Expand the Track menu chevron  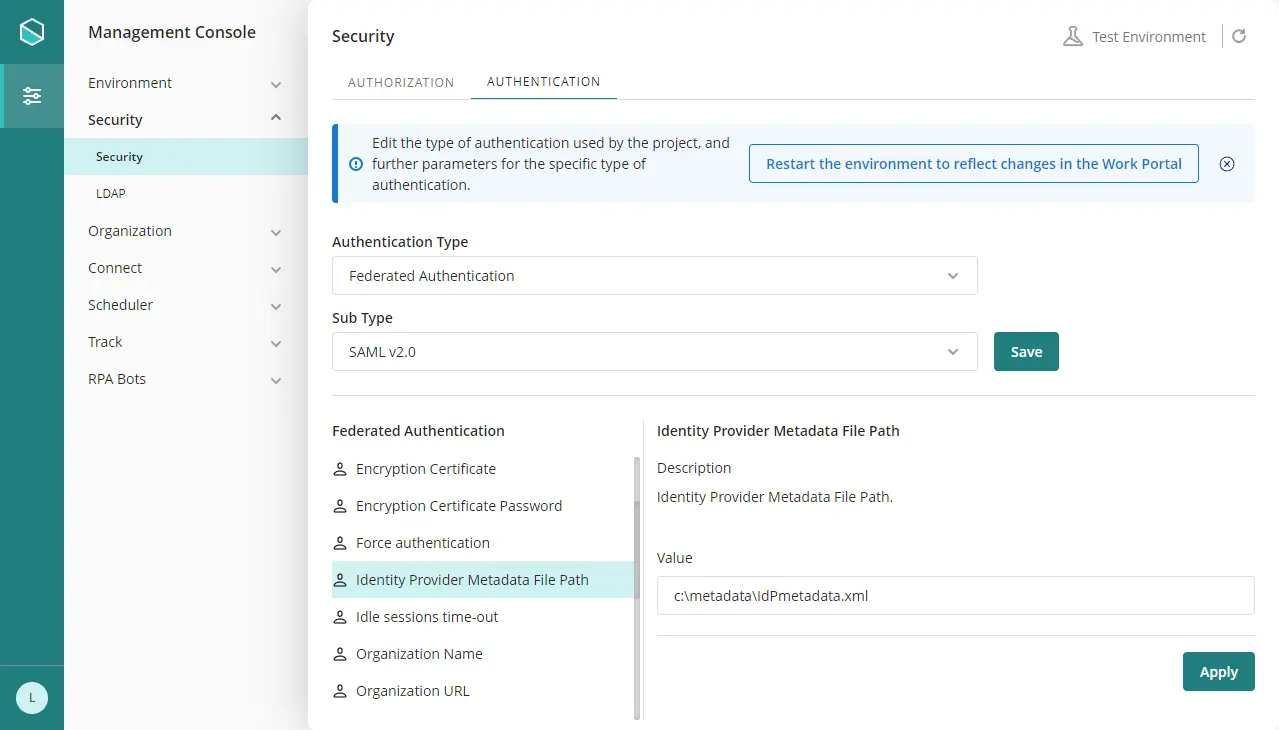point(276,343)
